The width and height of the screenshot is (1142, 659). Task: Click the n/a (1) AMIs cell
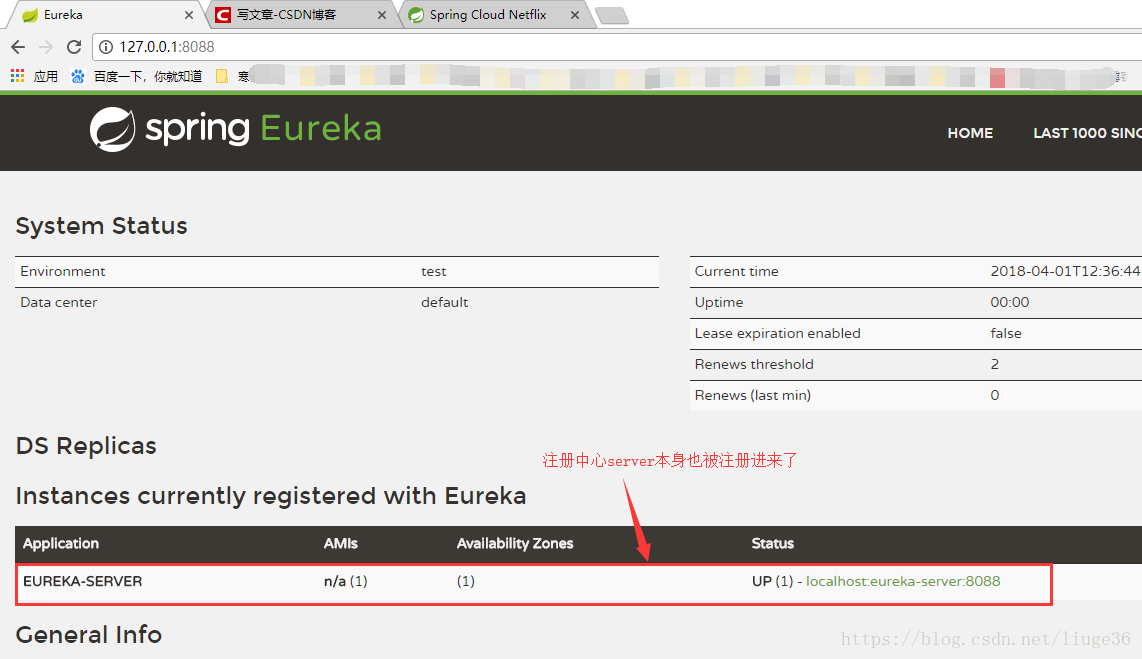tap(345, 581)
